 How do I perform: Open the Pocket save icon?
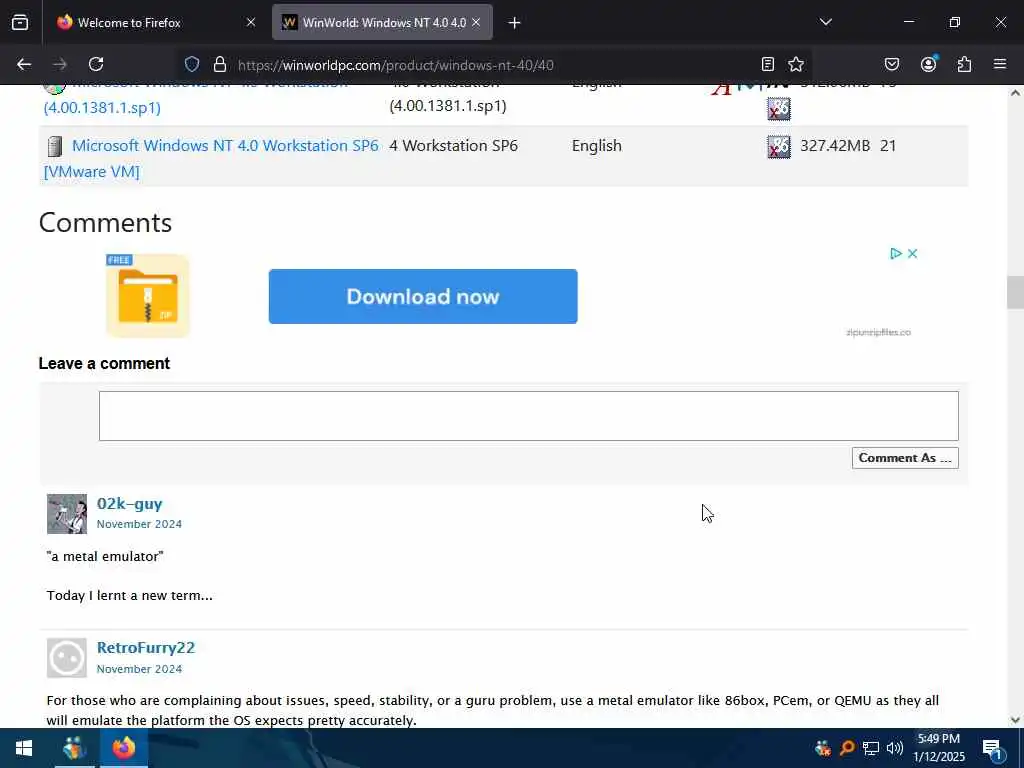pos(892,64)
